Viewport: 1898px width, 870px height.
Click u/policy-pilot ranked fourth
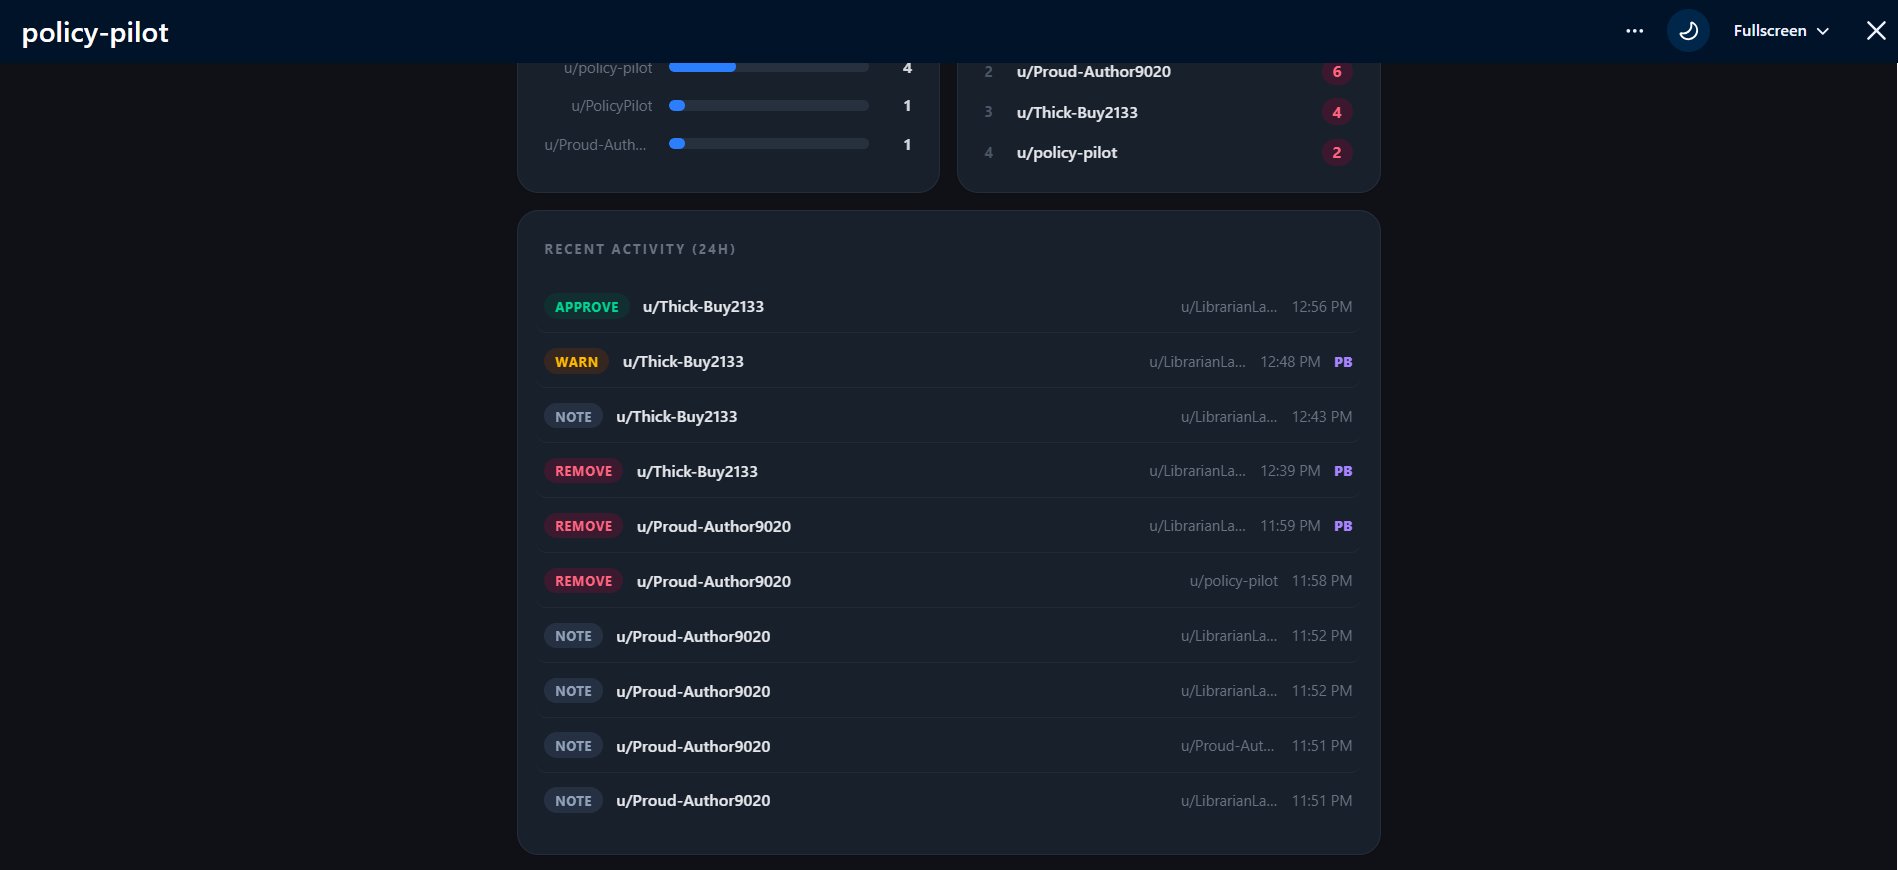1066,152
